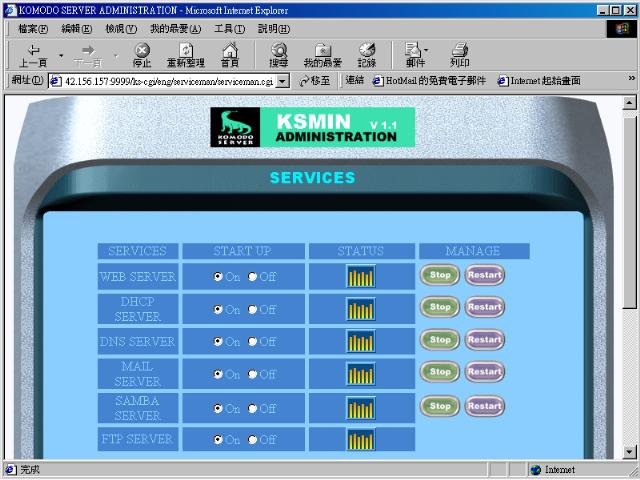Open the Back button history dropdown arrow
640x480 pixels.
coord(61,54)
